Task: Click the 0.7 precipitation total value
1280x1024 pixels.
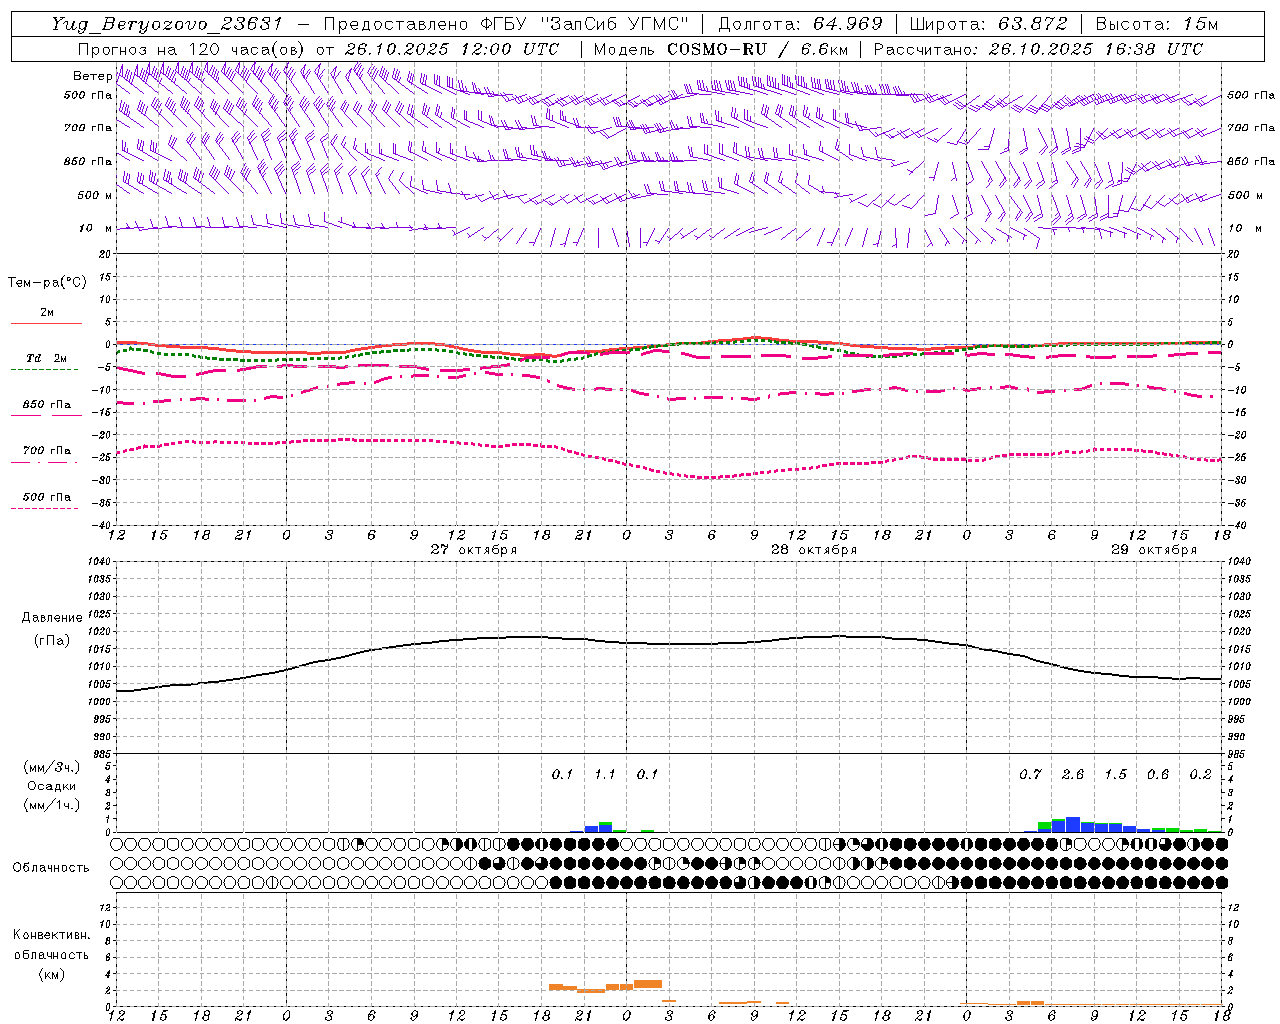Action: pyautogui.click(x=1031, y=775)
